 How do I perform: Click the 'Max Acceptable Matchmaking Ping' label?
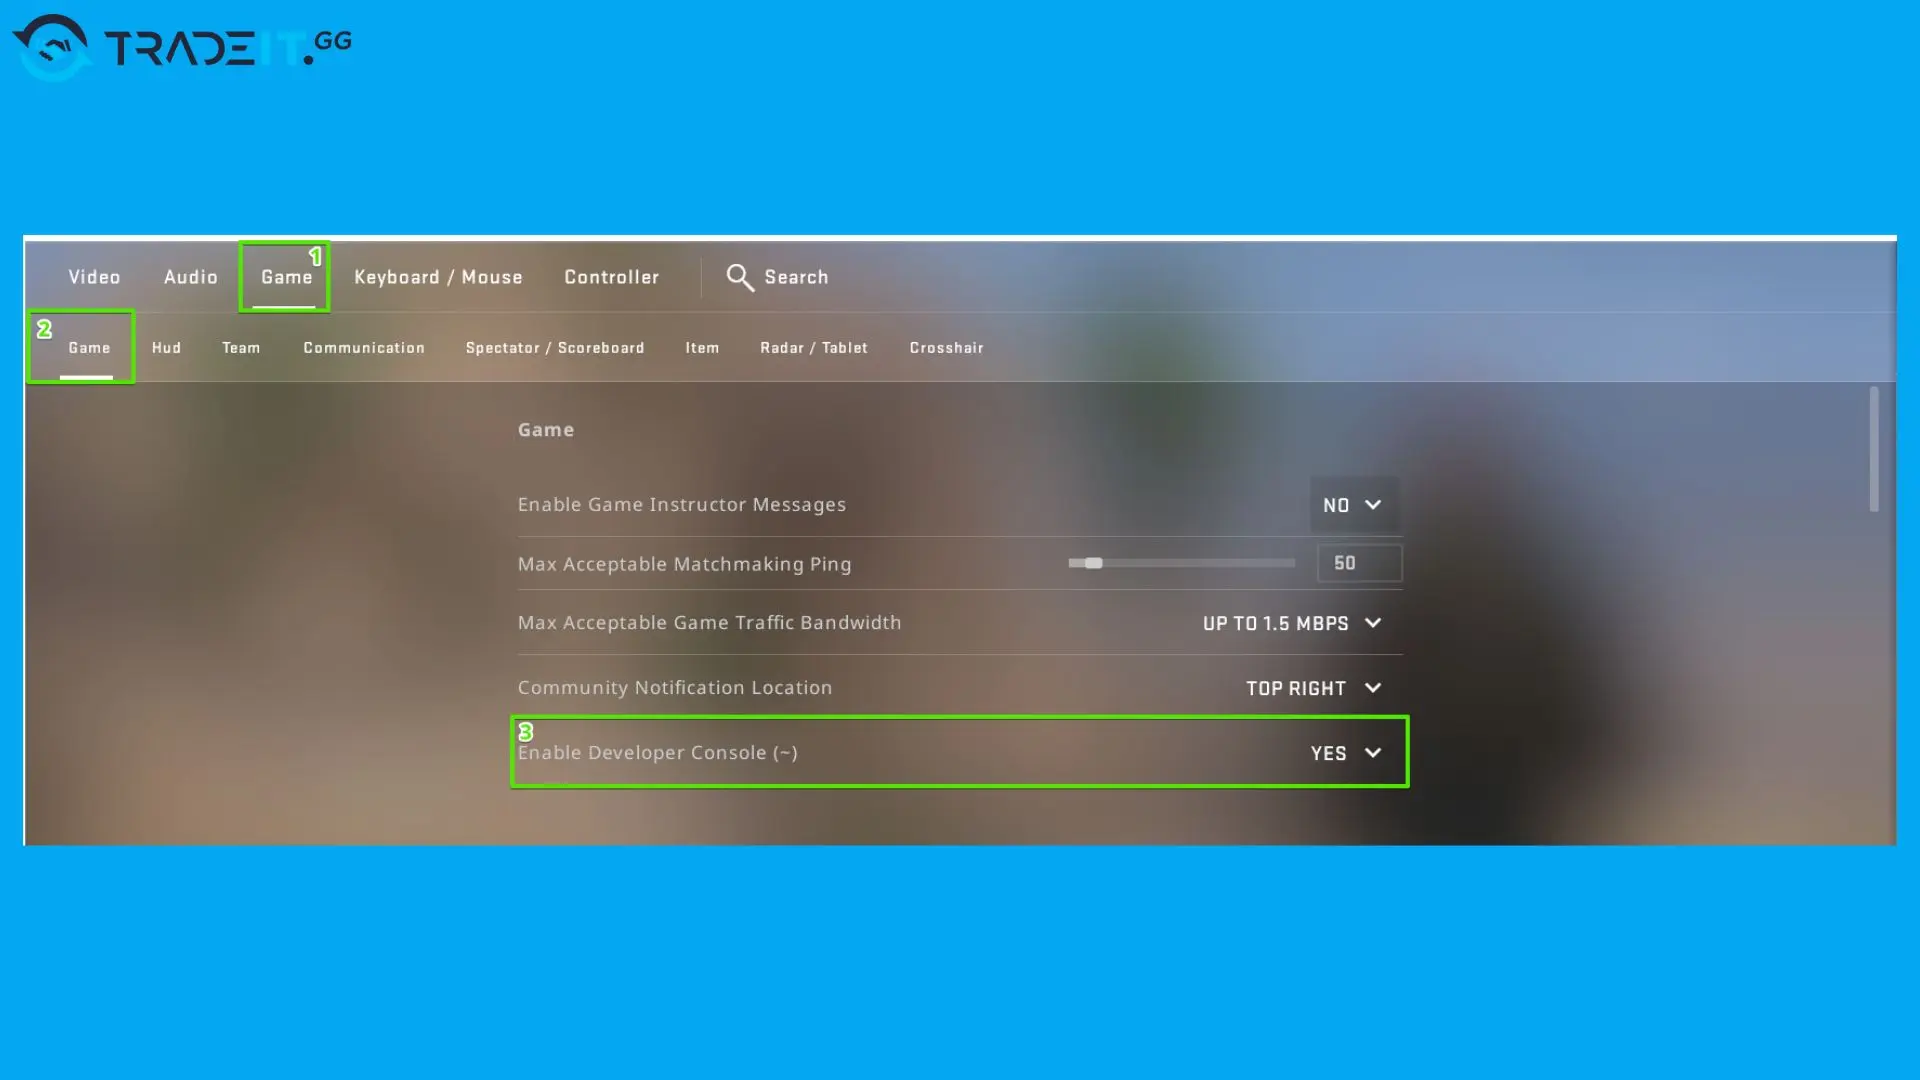click(x=684, y=564)
